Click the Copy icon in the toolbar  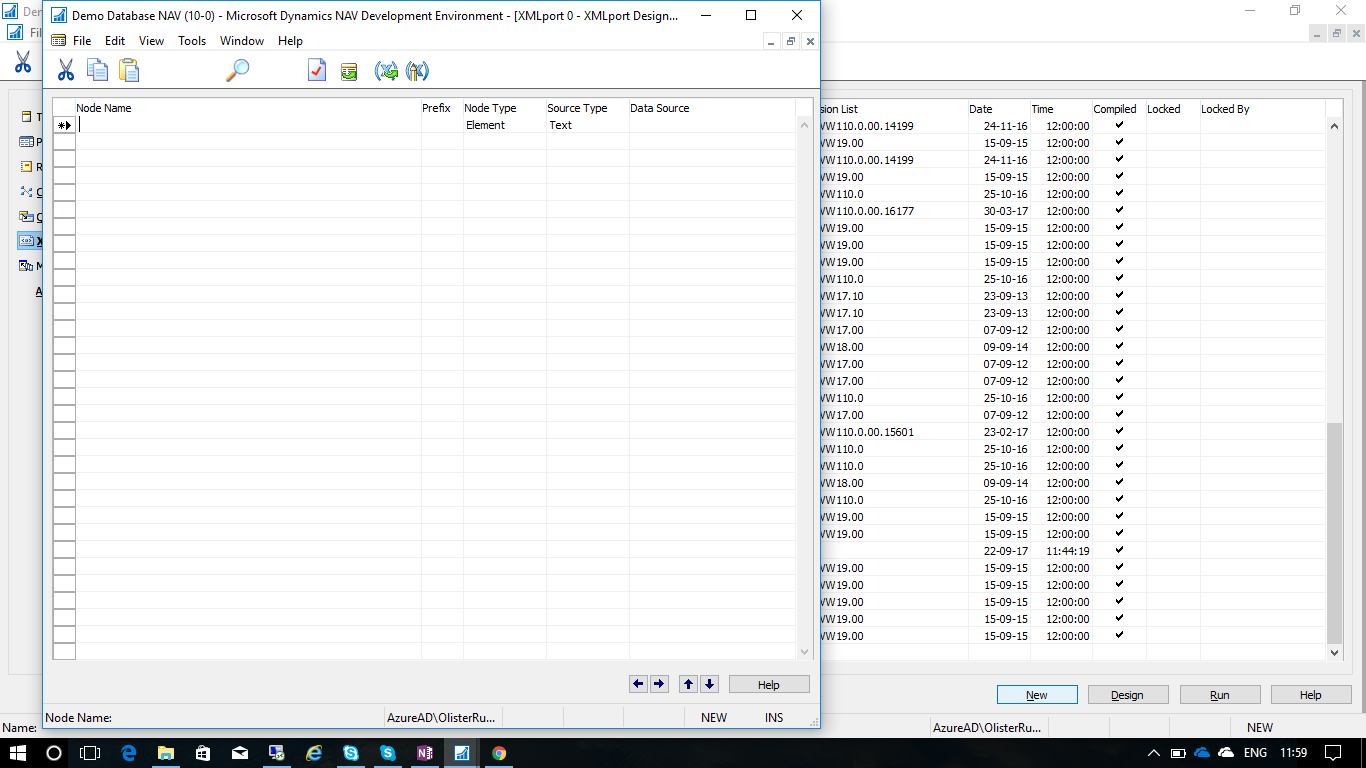pos(97,70)
